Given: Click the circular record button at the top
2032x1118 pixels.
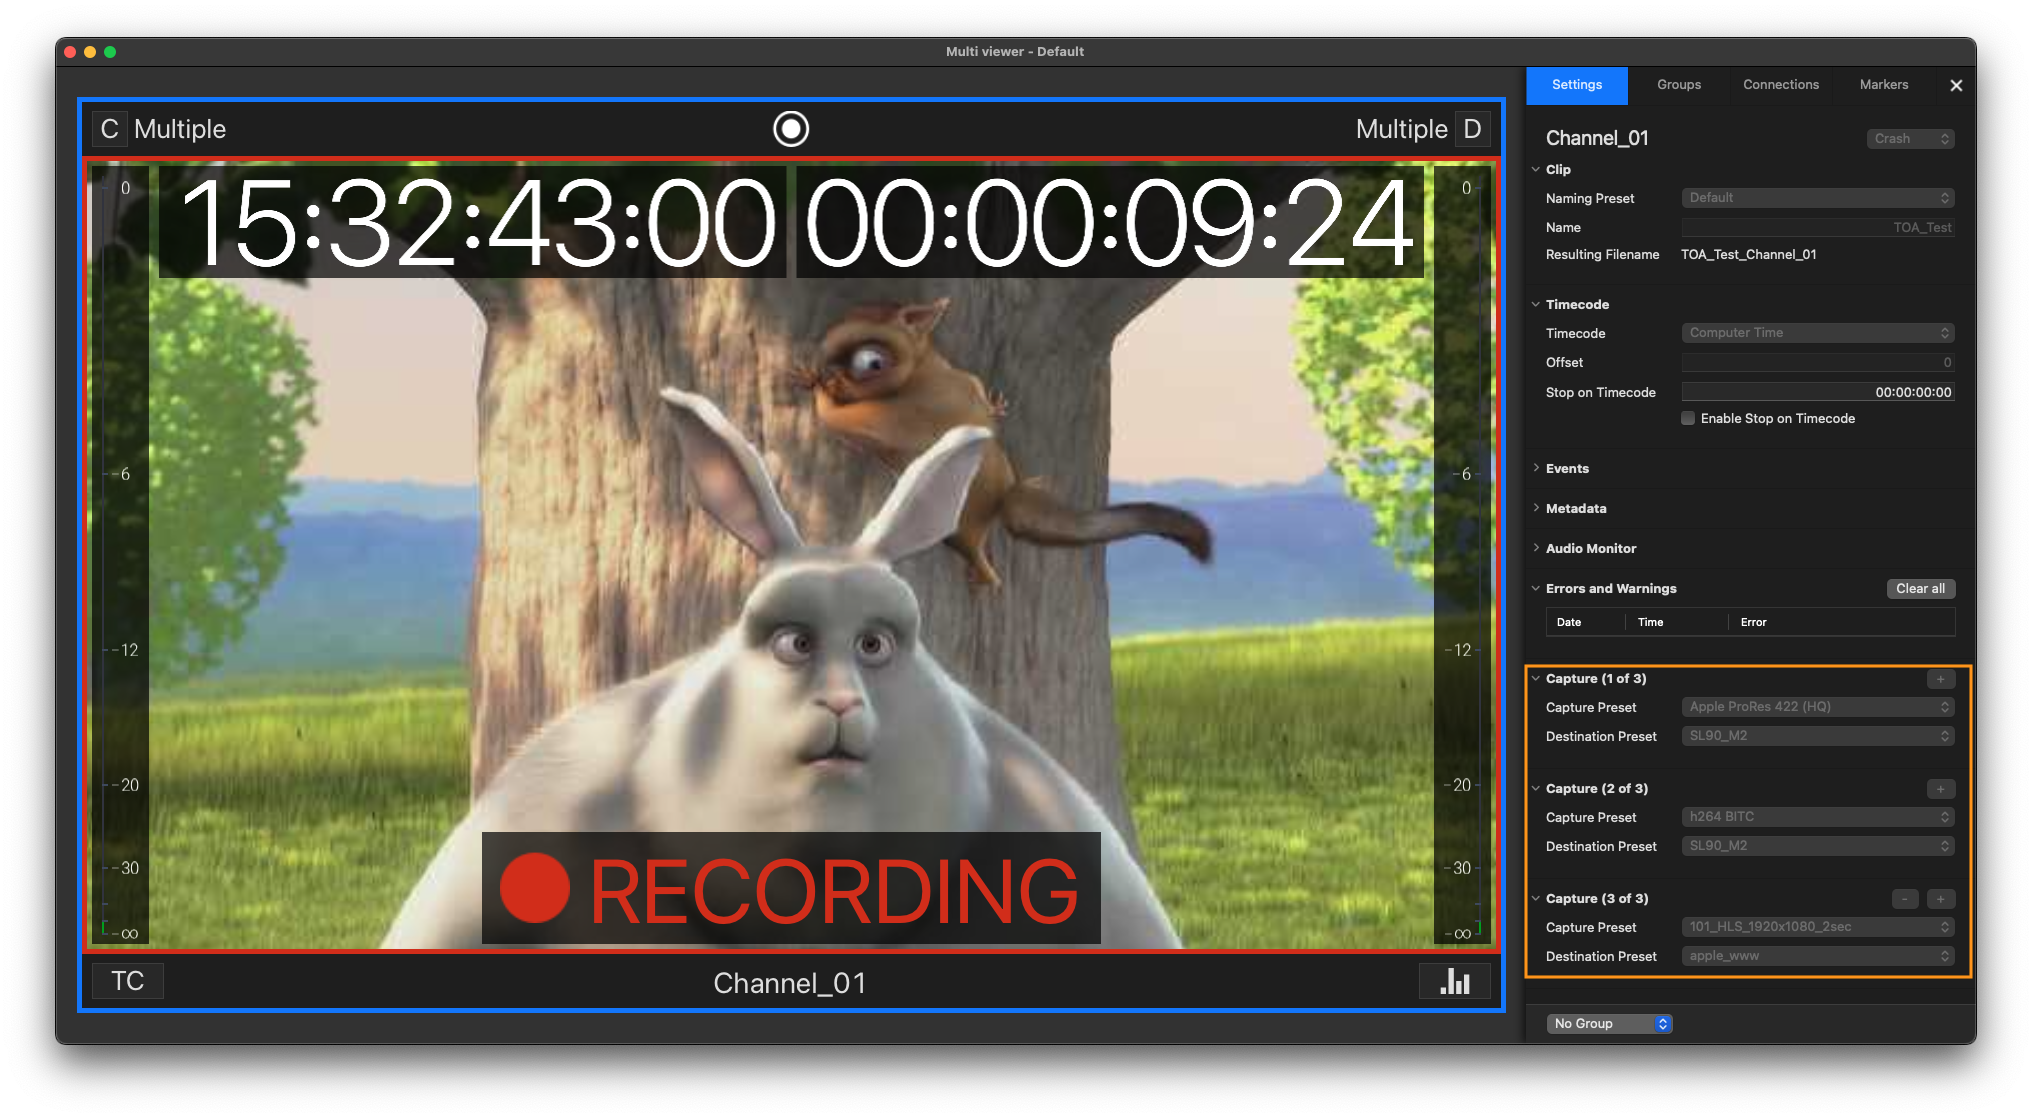Looking at the screenshot, I should pos(790,129).
